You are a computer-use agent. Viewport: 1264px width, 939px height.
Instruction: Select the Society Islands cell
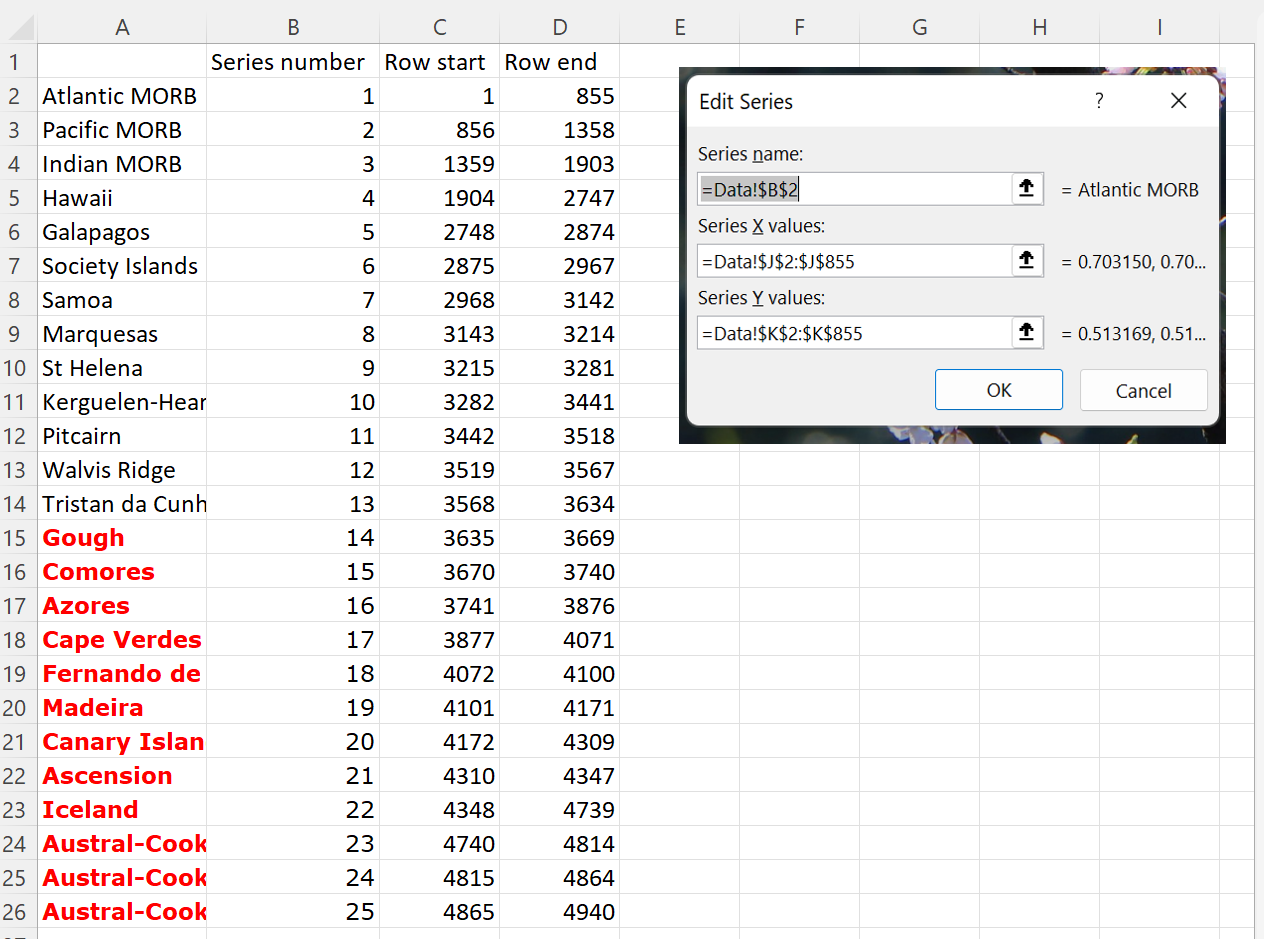122,266
